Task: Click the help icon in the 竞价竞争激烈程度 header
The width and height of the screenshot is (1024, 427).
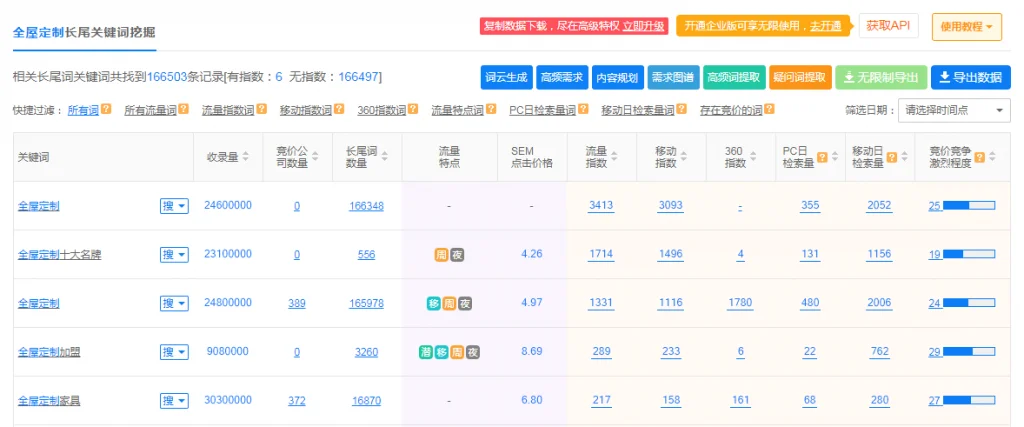Action: coord(979,157)
